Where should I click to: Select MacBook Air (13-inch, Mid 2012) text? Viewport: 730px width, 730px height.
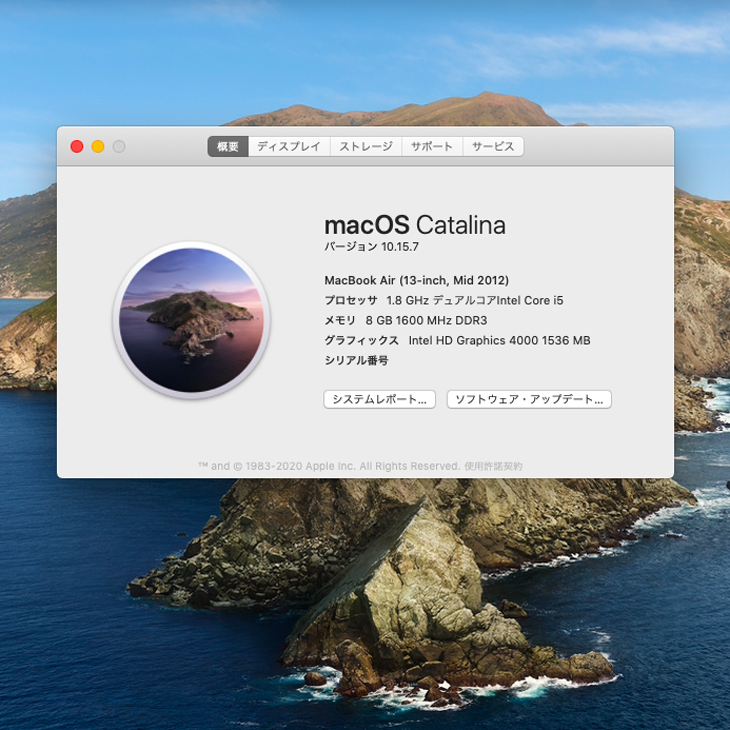pyautogui.click(x=417, y=280)
